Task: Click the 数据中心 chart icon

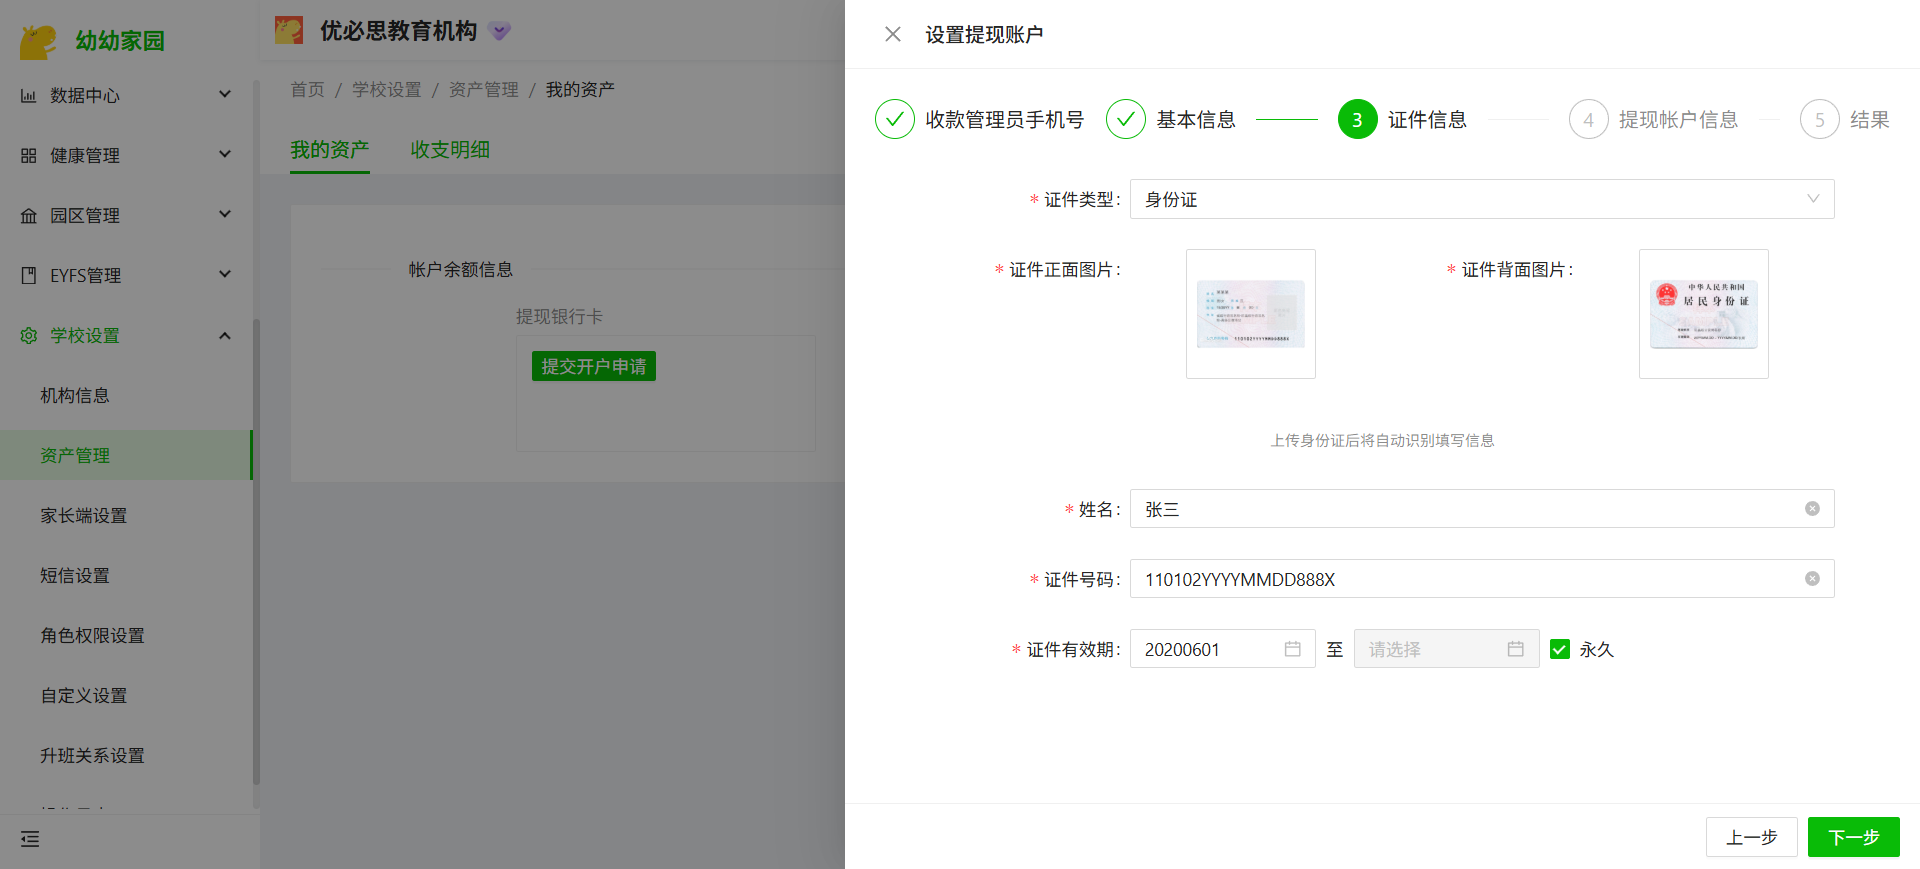Action: (x=29, y=96)
